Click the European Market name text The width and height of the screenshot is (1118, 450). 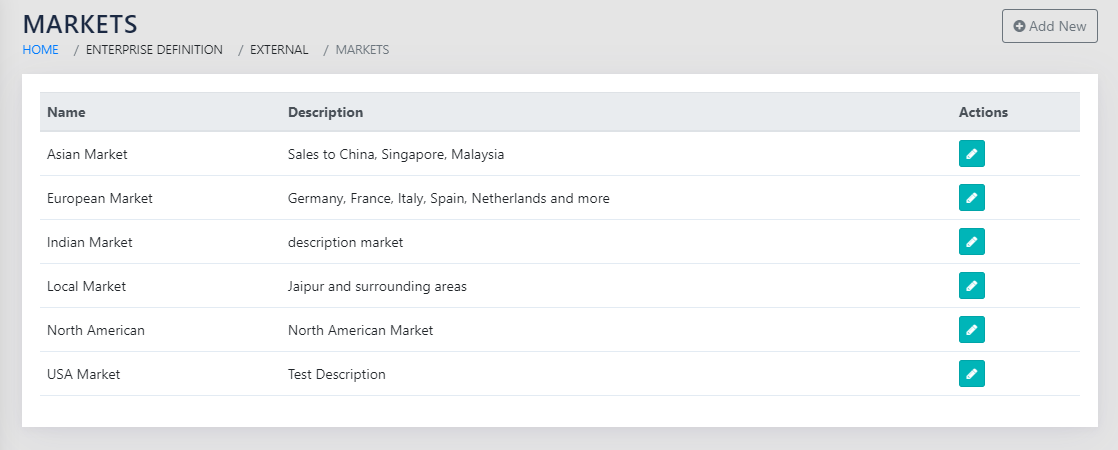(x=100, y=198)
